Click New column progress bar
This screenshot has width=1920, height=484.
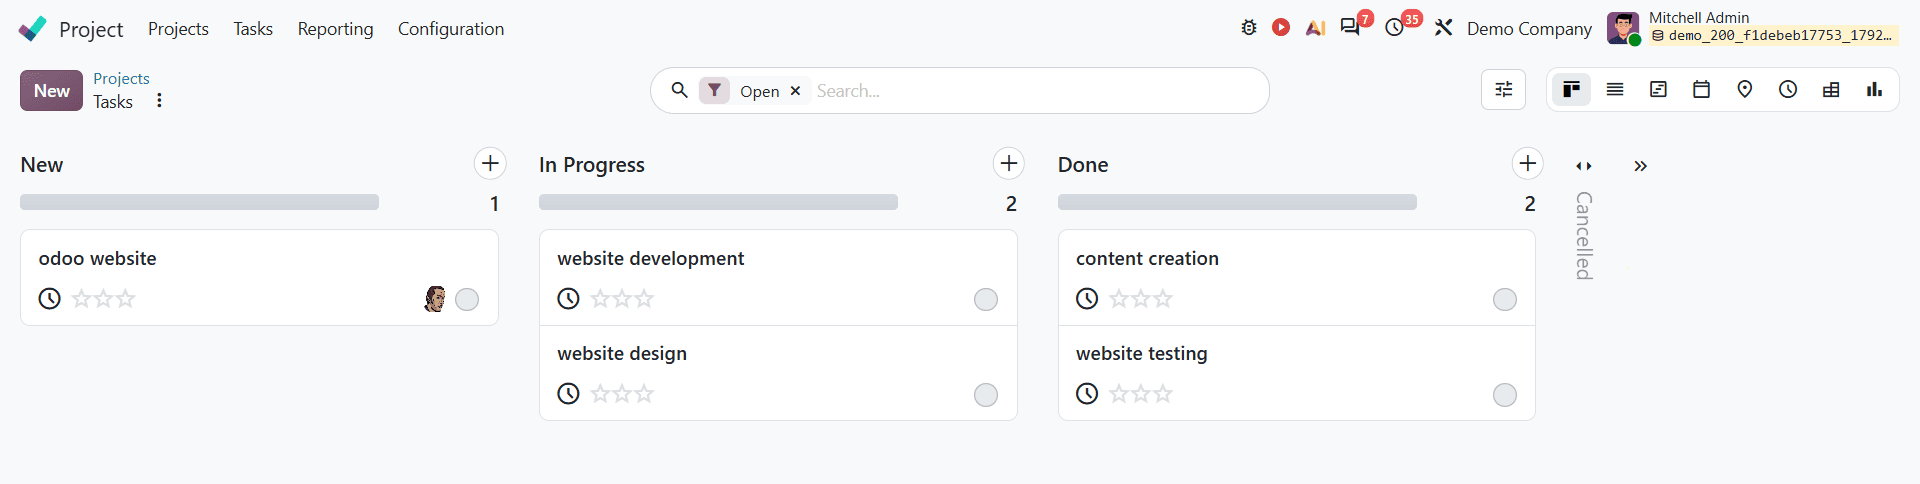(x=199, y=202)
